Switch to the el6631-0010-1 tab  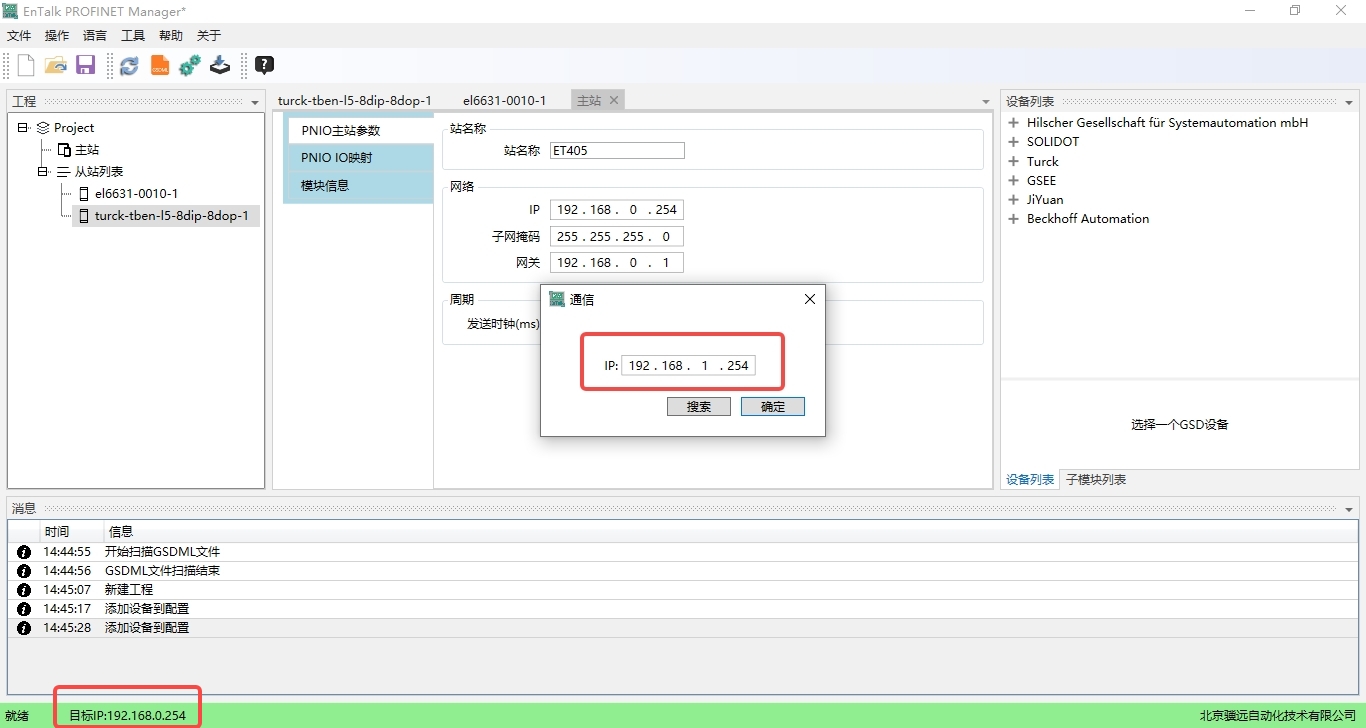[504, 100]
